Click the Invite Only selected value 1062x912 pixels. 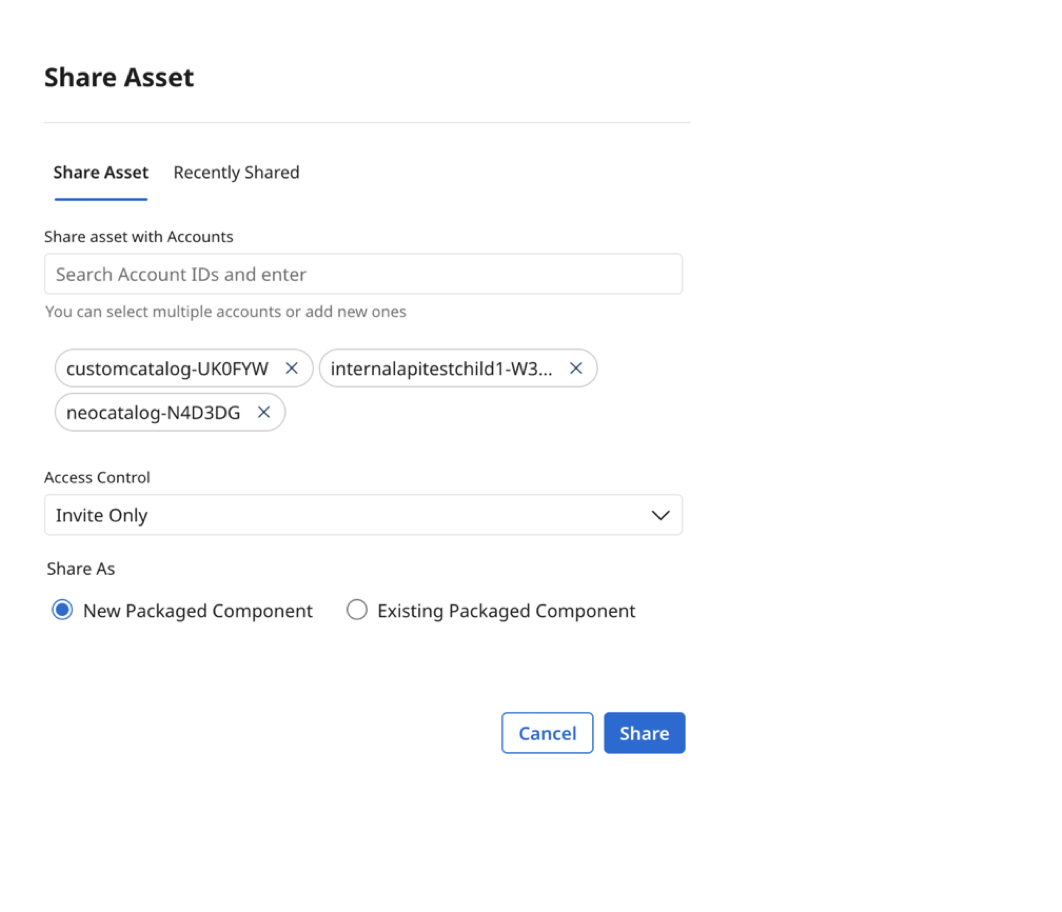pyautogui.click(x=102, y=516)
